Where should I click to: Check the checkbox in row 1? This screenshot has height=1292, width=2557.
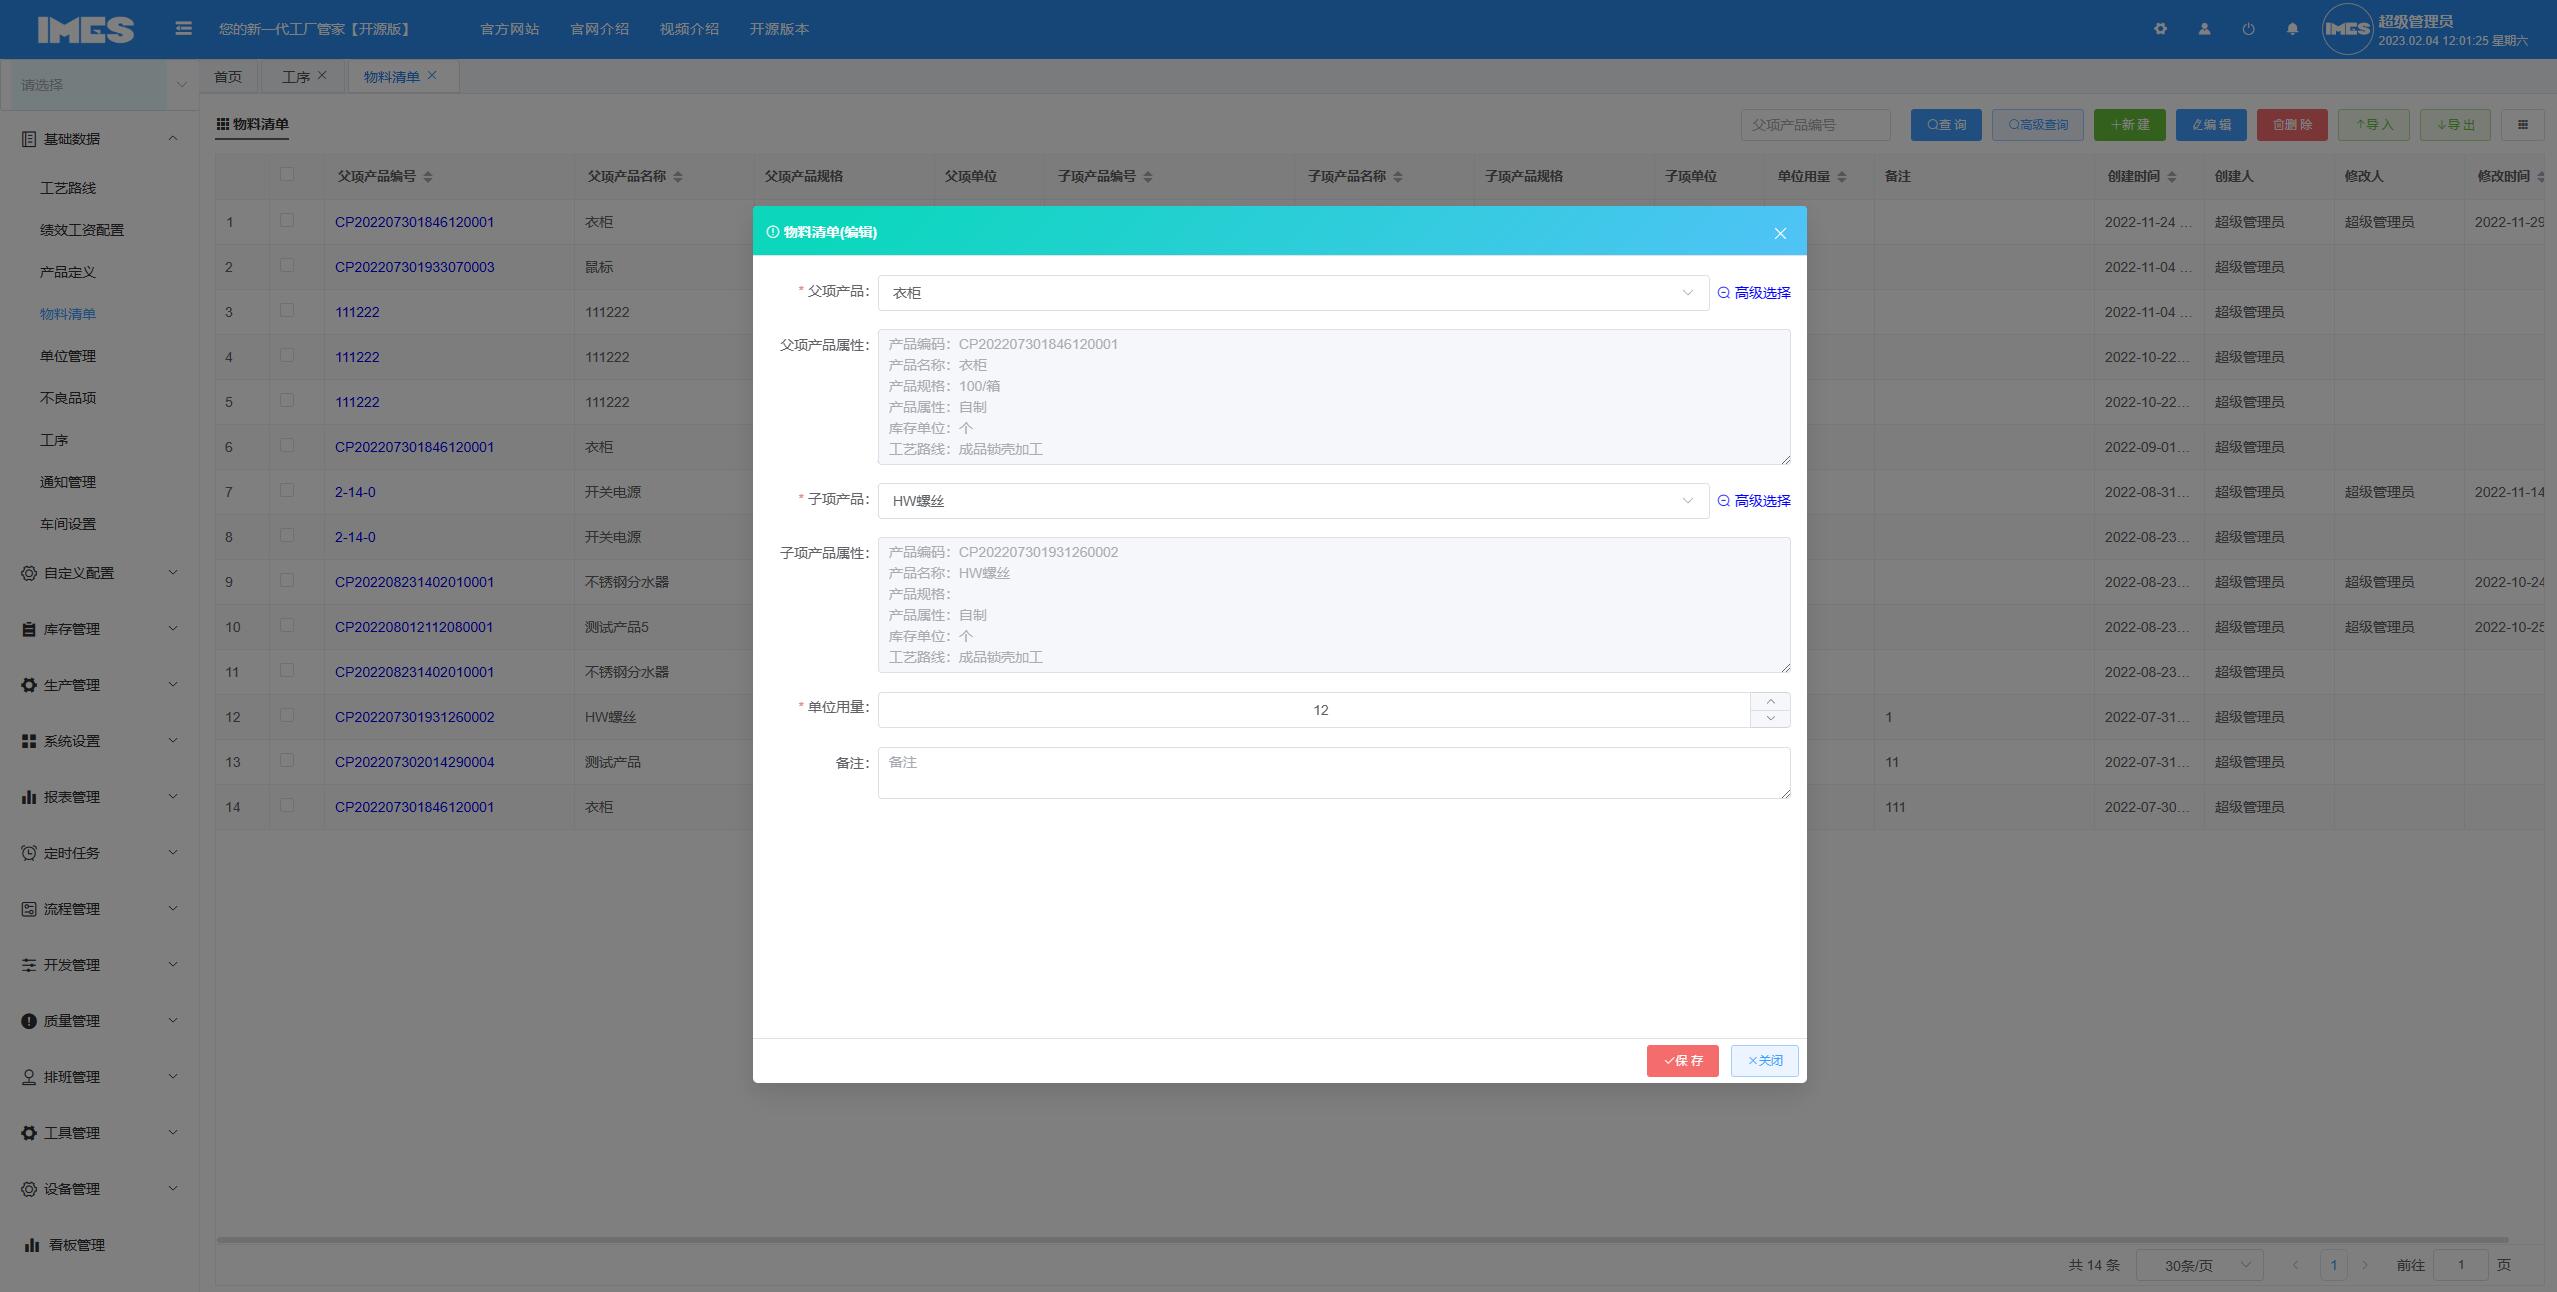(x=287, y=220)
